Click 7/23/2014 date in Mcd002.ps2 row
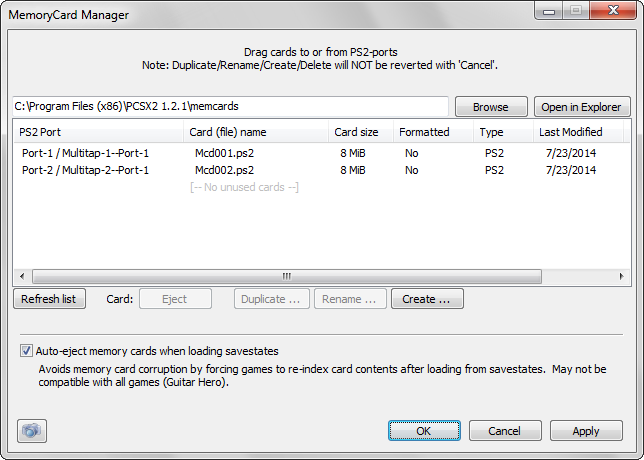 pos(571,170)
